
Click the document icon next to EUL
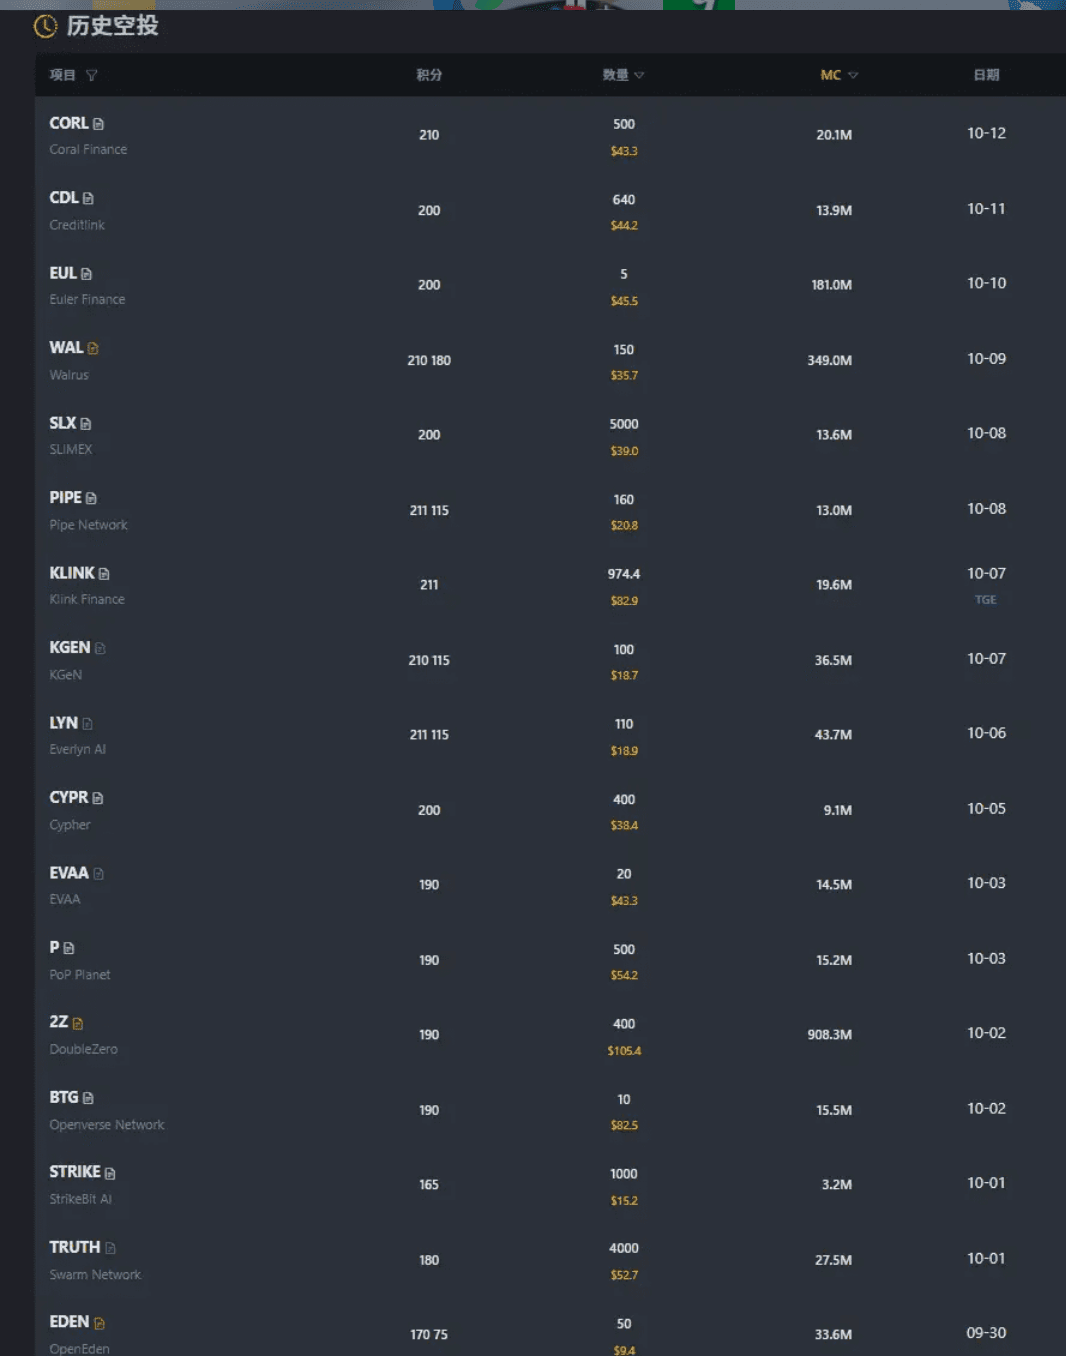(x=86, y=274)
